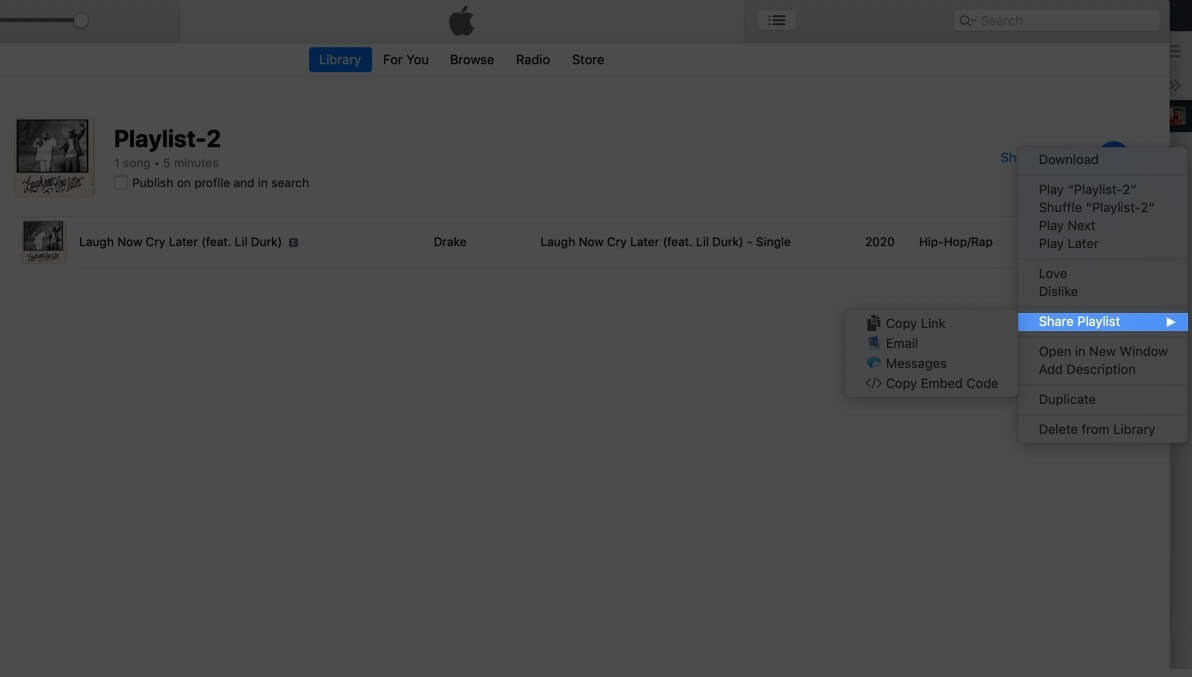Click the Messages bubble icon
The width and height of the screenshot is (1192, 677).
click(873, 363)
